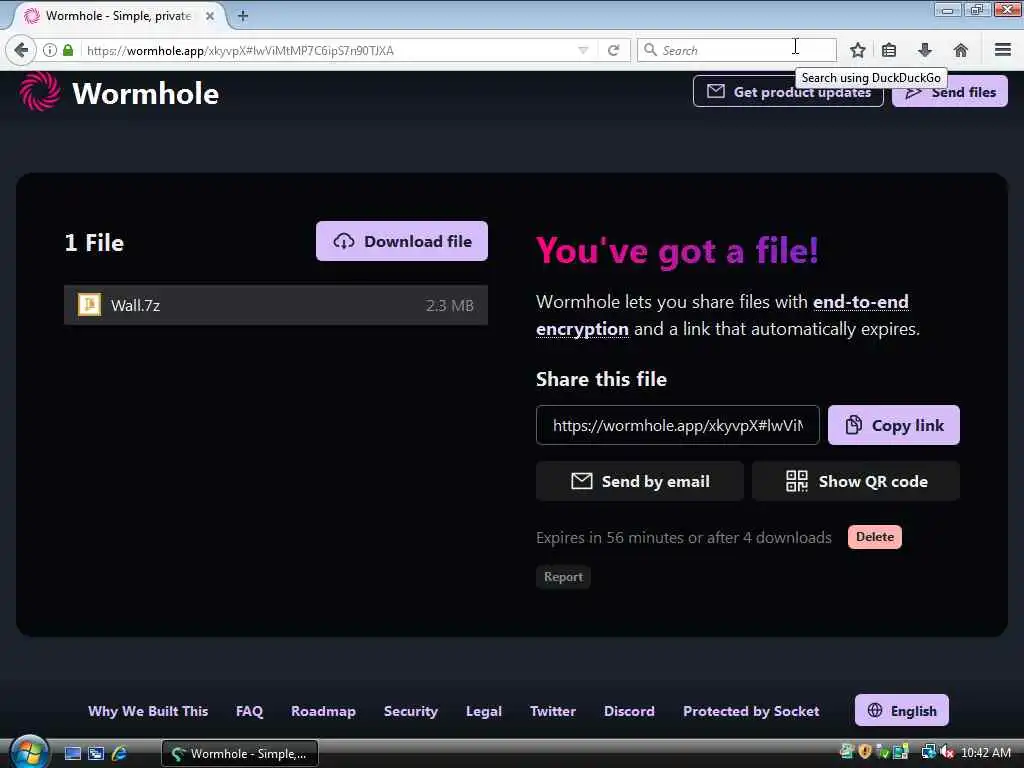Select the Wormhole - Simple, private tab
The image size is (1024, 768).
pyautogui.click(x=118, y=16)
